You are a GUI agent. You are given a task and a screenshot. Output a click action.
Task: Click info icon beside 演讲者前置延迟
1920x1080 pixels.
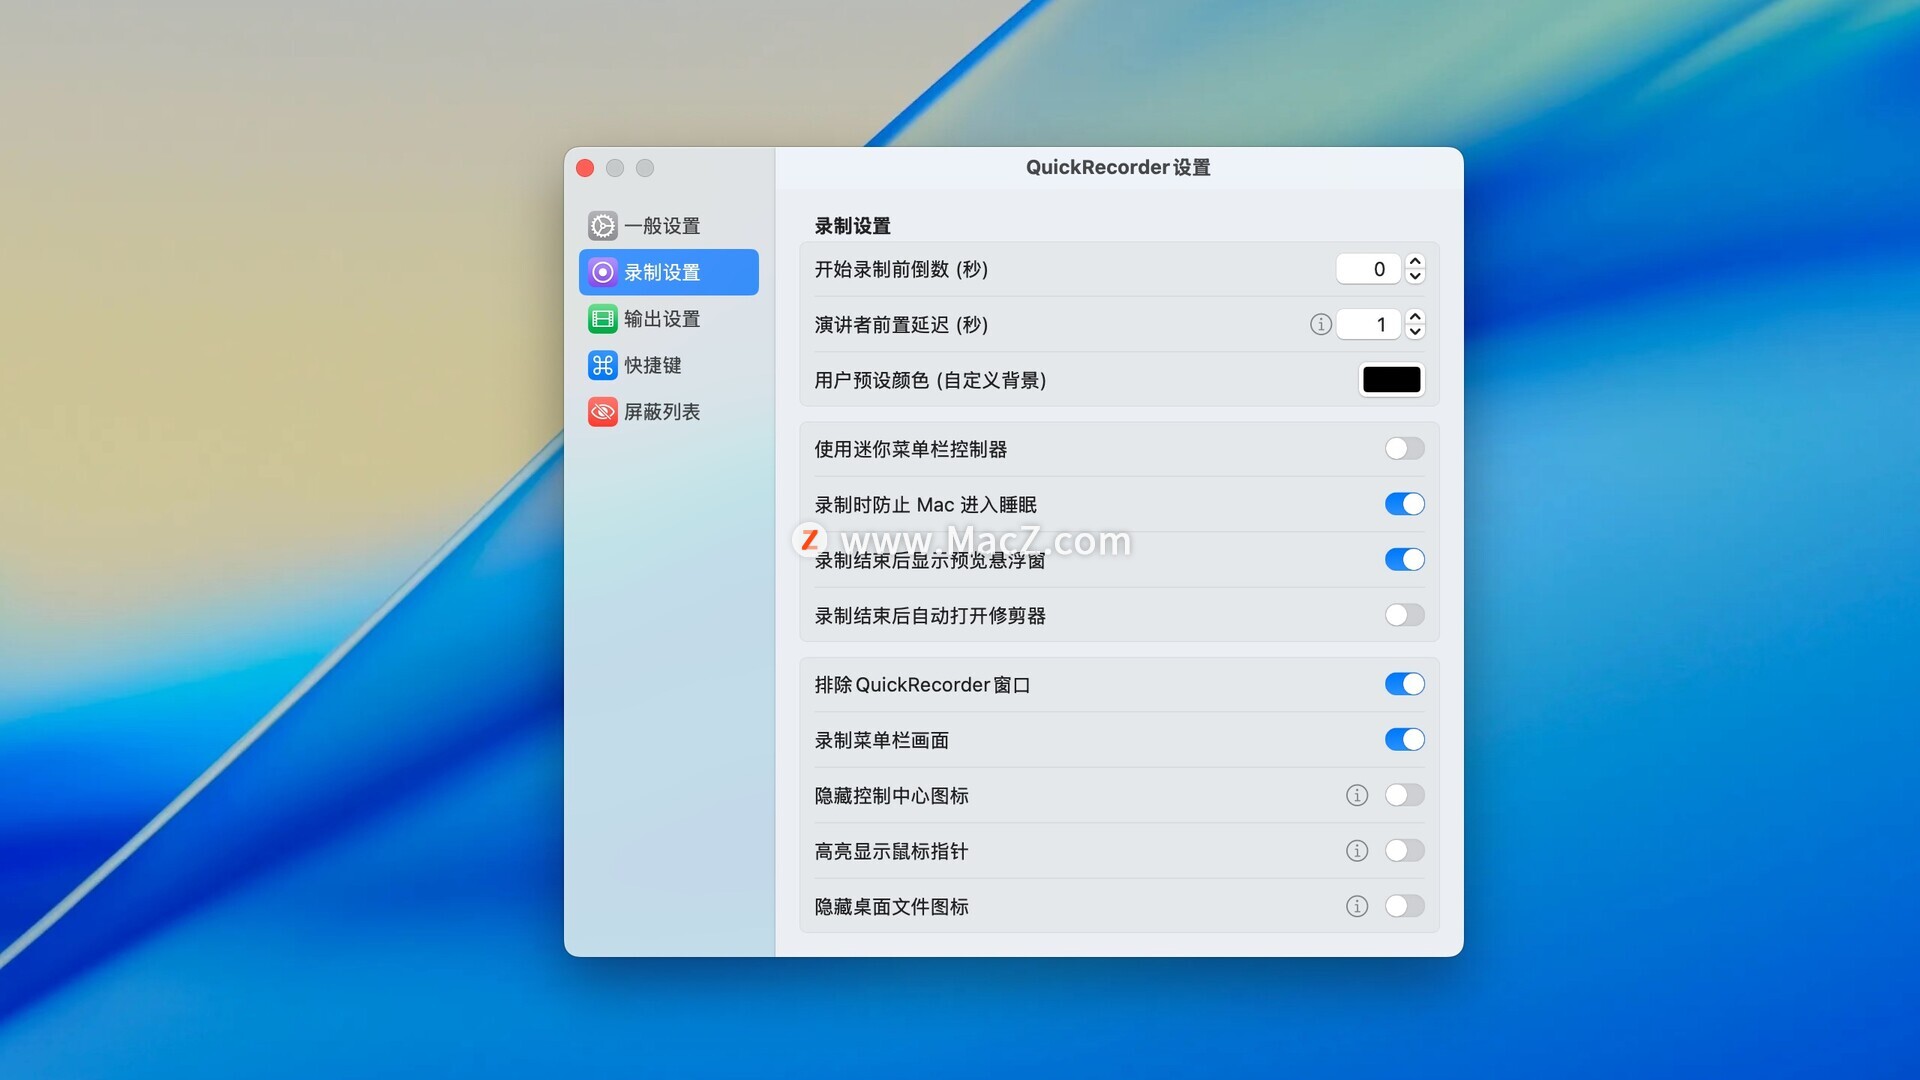tap(1320, 324)
